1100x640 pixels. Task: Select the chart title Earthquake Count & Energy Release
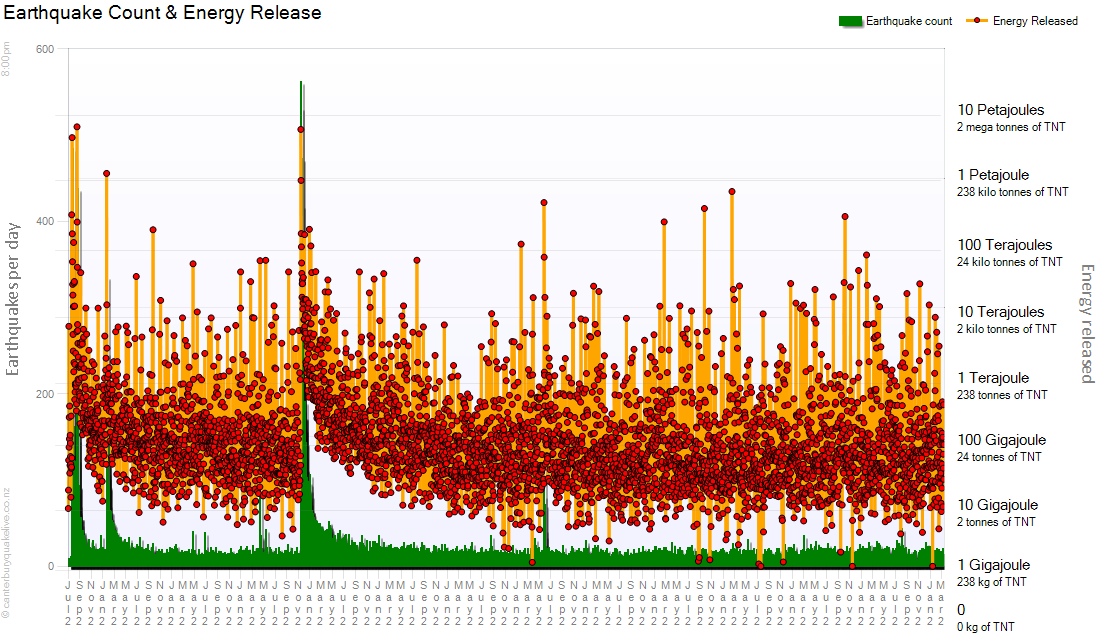click(163, 13)
